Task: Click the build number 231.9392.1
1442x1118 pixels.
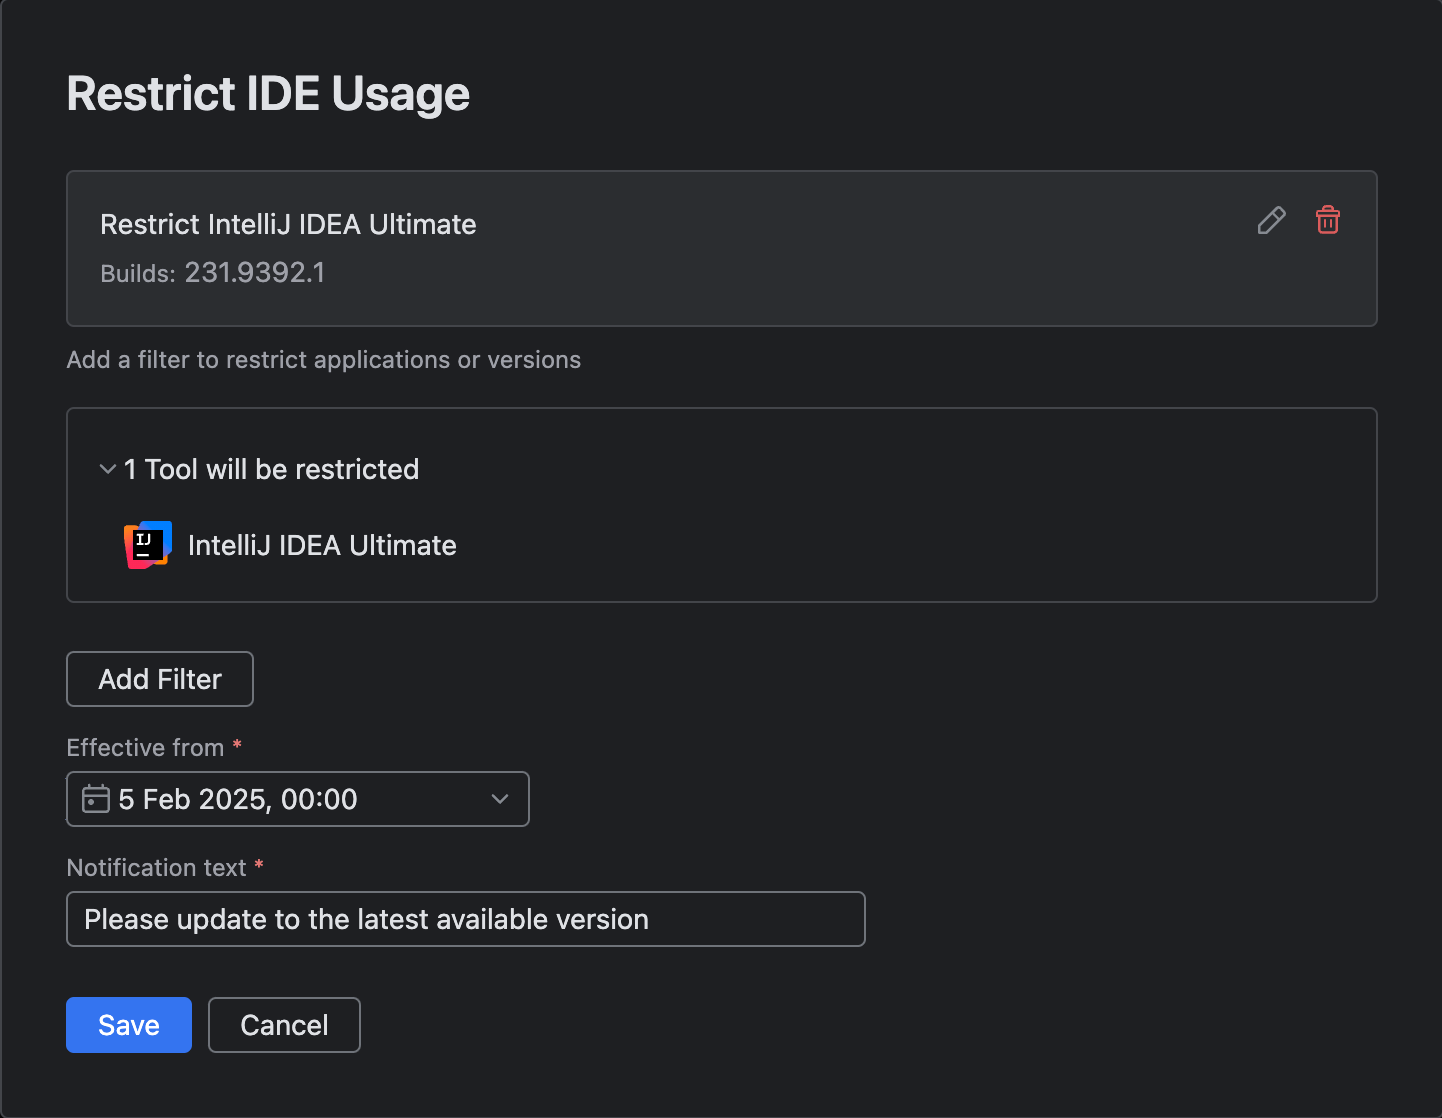Action: pyautogui.click(x=255, y=273)
